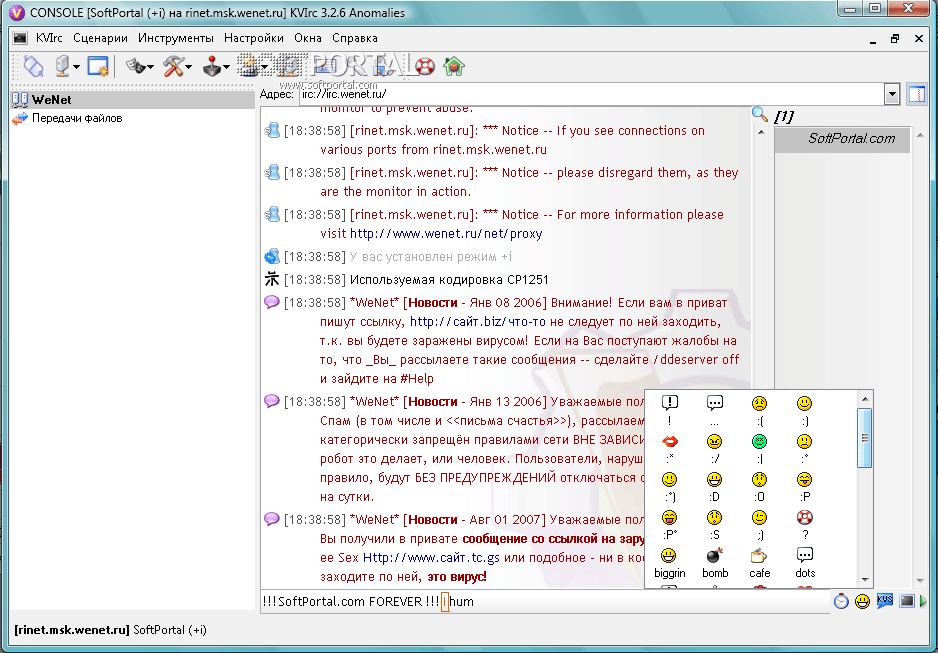Viewport: 938px width, 653px height.
Task: Click the console icon left of KVIrc menu
Action: point(20,38)
